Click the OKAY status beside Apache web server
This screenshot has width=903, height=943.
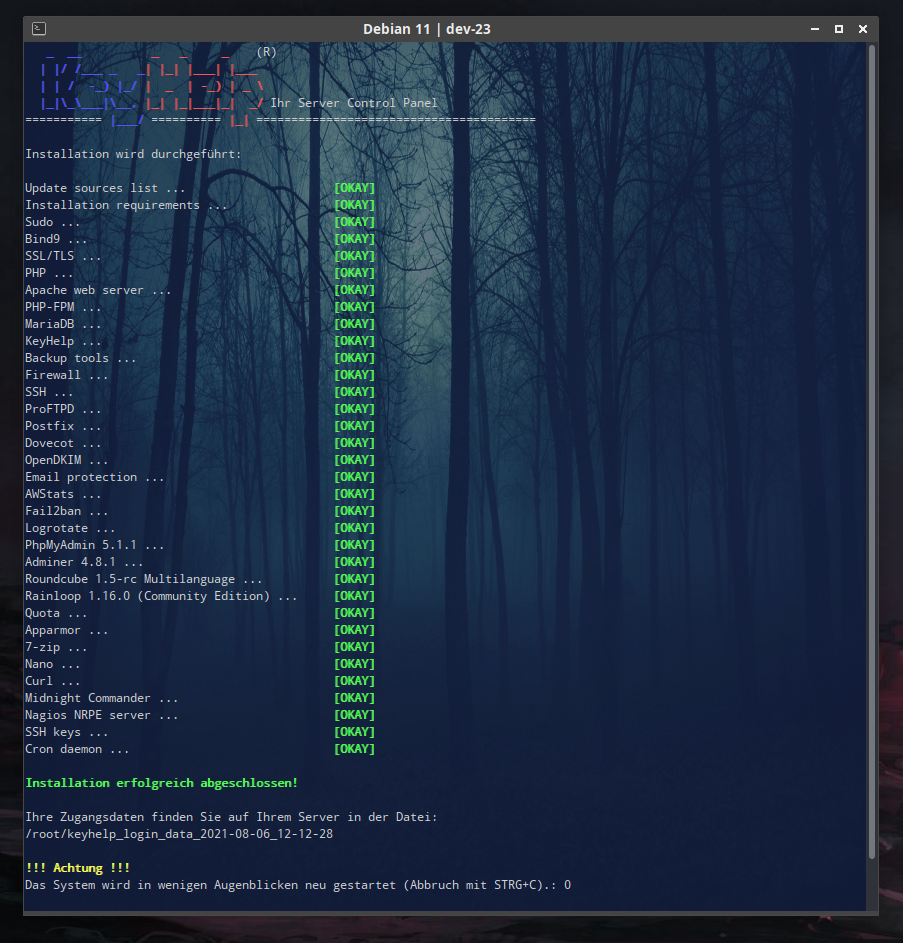354,290
